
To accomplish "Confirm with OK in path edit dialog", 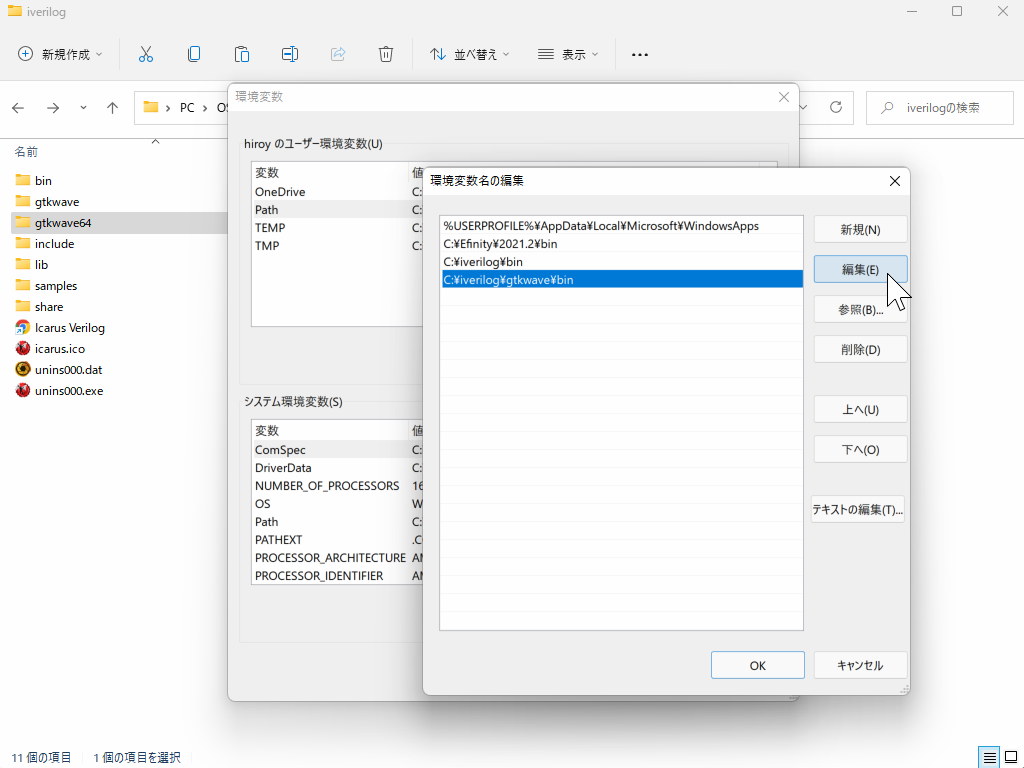I will click(x=758, y=665).
